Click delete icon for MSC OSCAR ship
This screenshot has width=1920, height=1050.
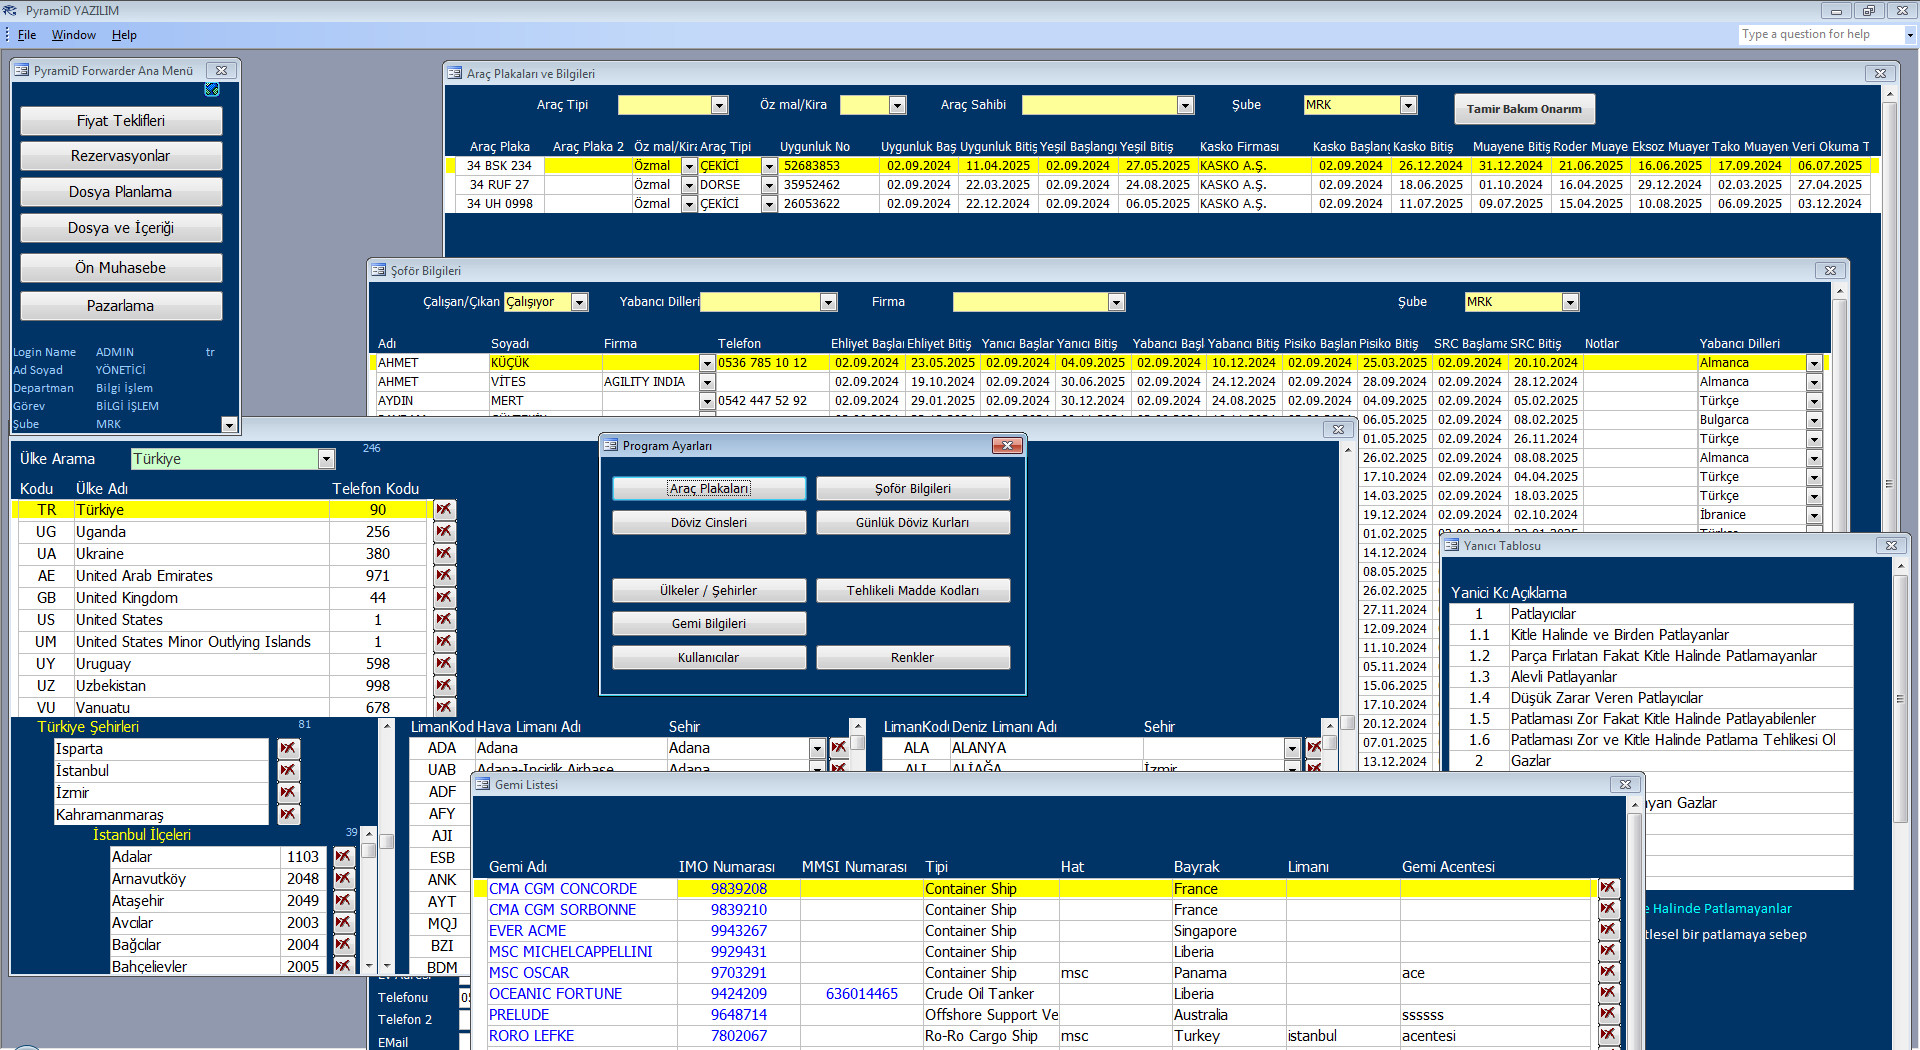coord(1608,972)
